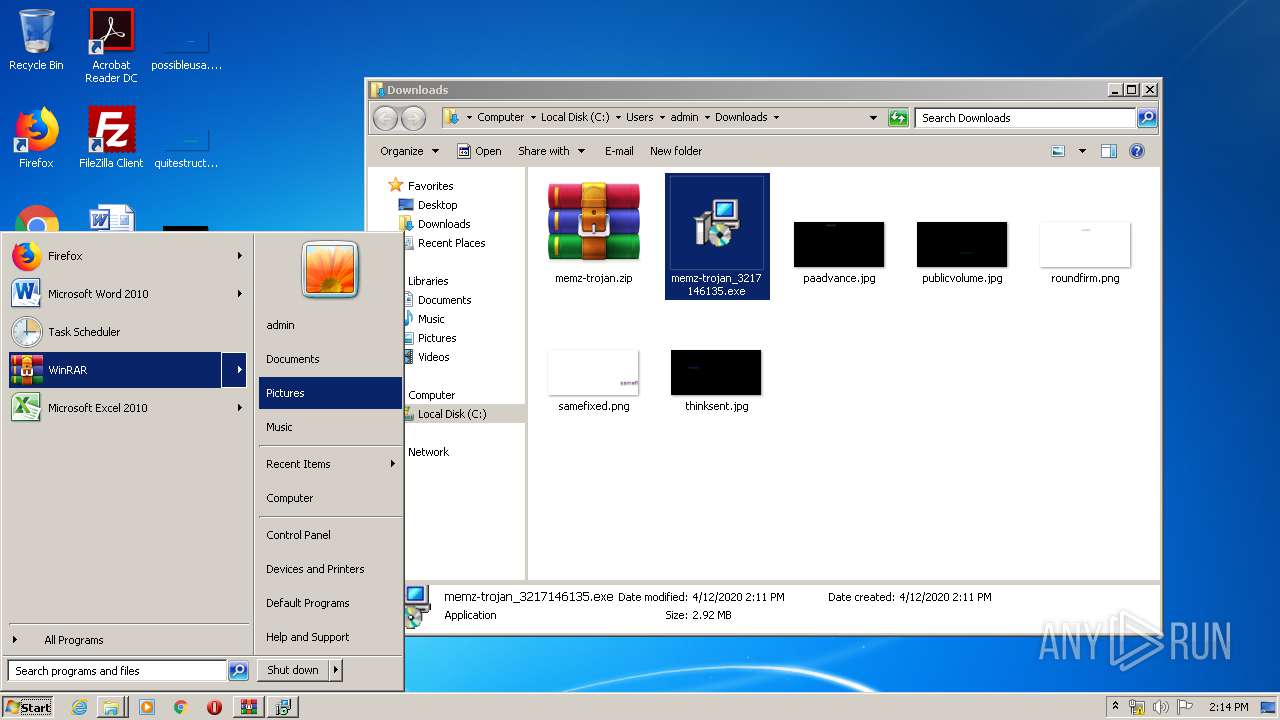Screen dimensions: 1280x720
Task: Show hidden tray icons arrow
Action: [x=1116, y=707]
